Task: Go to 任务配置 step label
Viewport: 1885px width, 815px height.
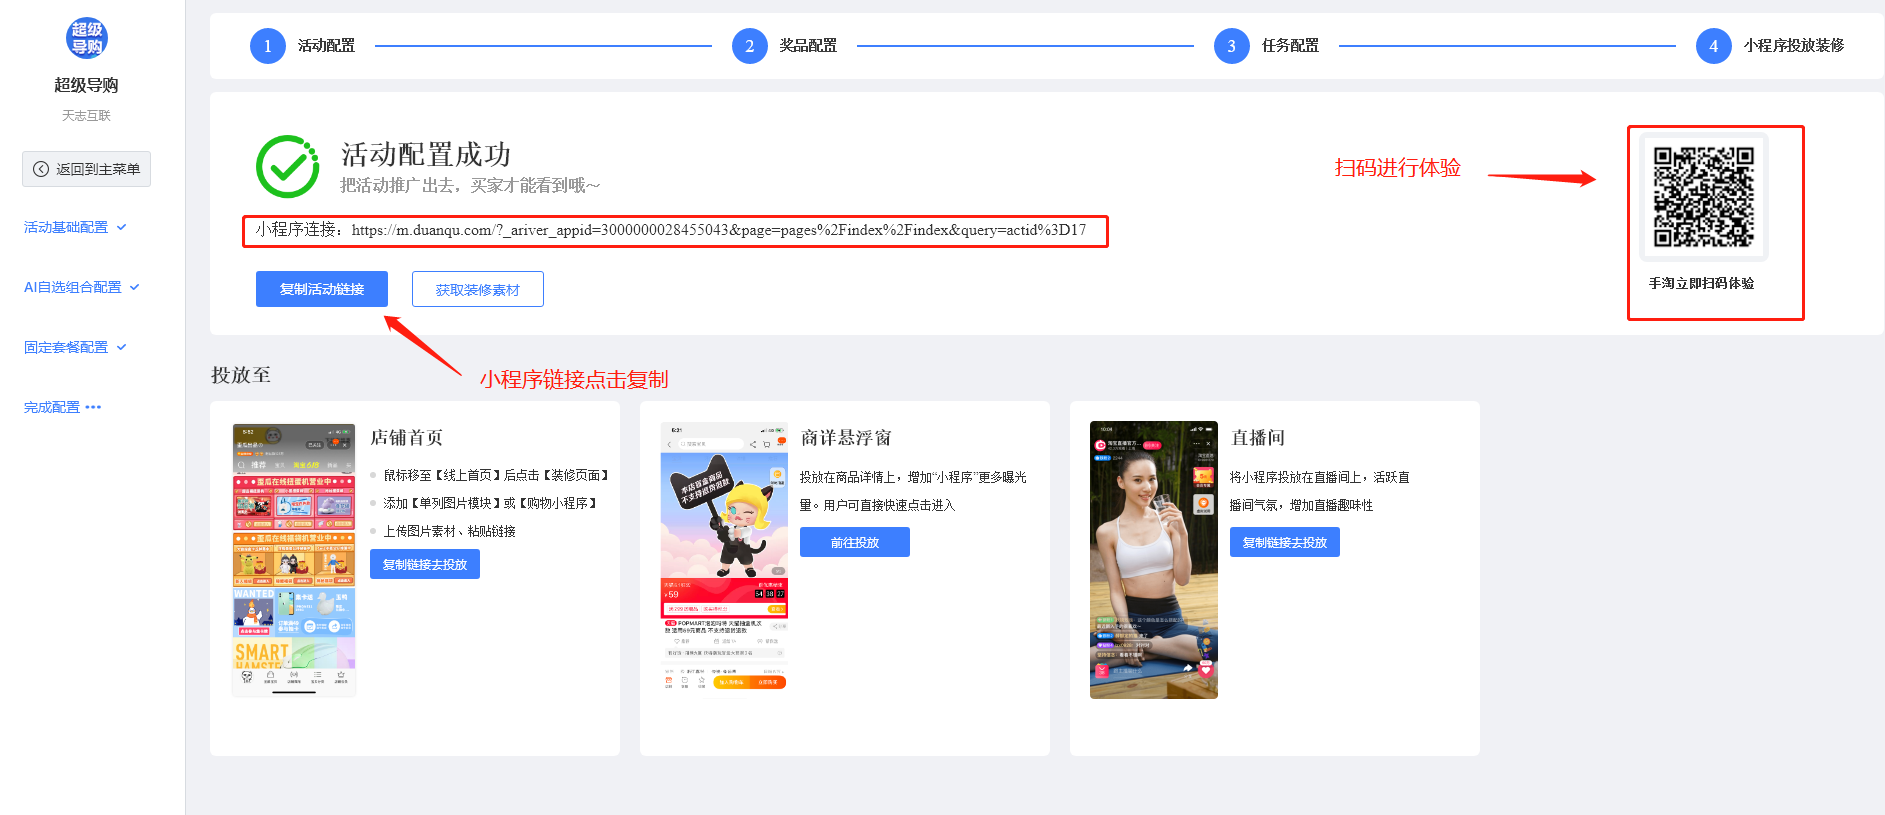Action: [1290, 46]
